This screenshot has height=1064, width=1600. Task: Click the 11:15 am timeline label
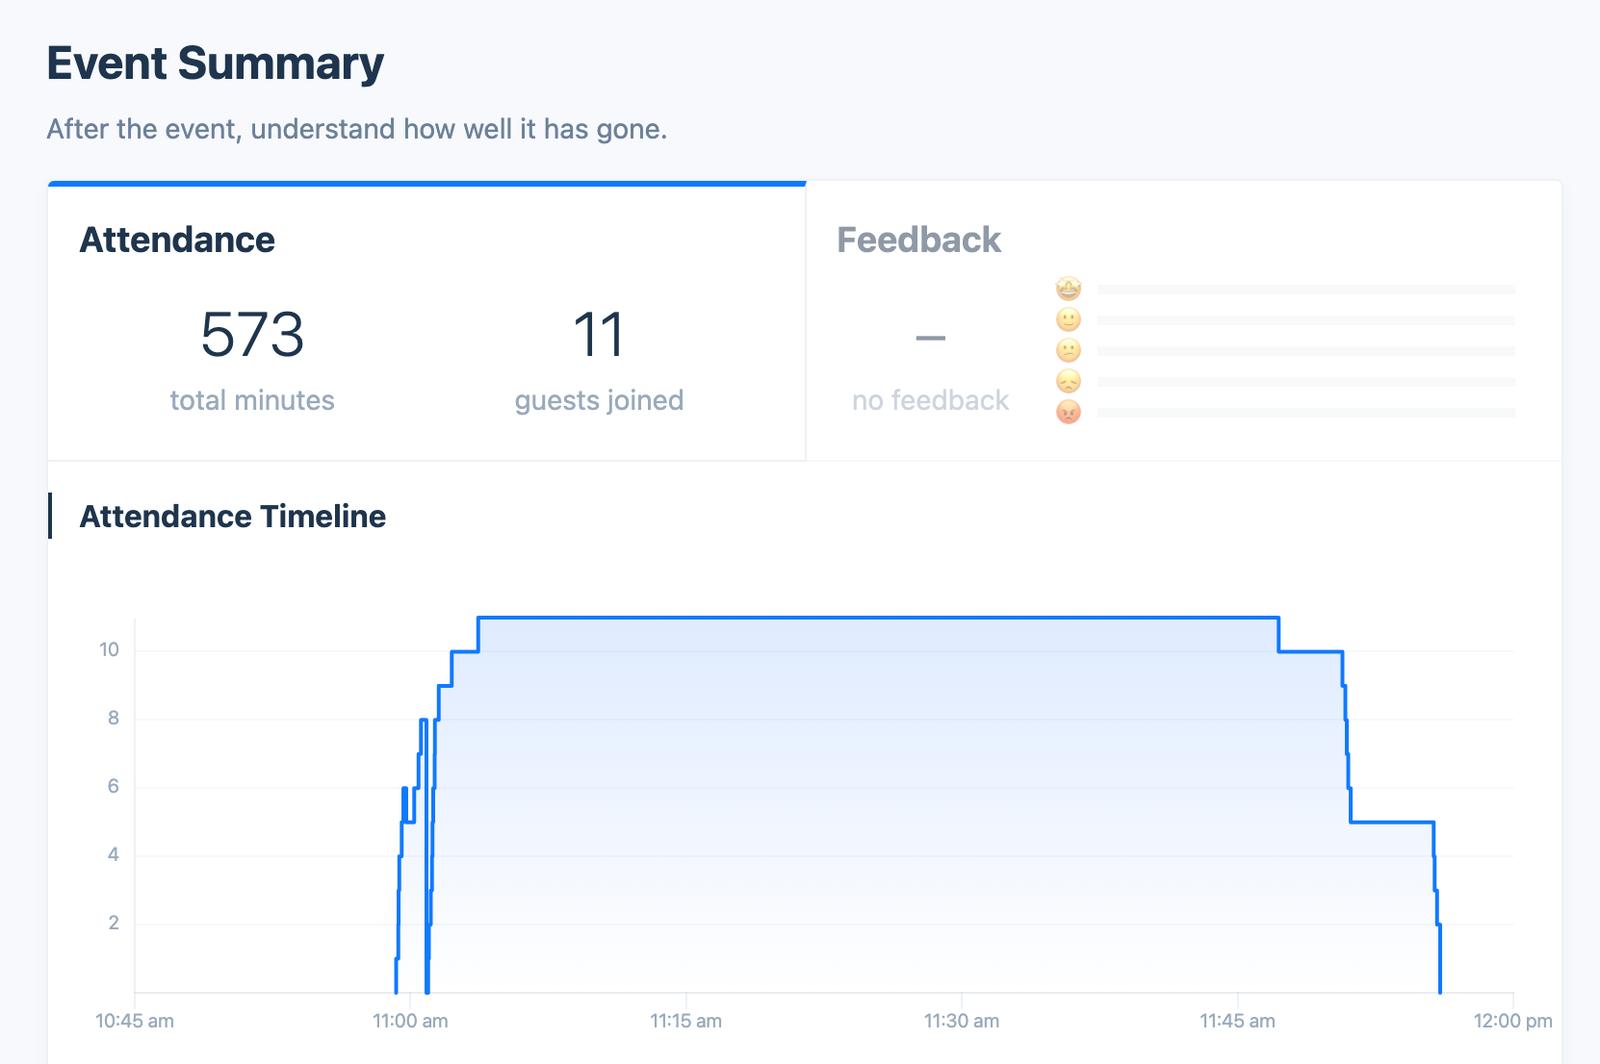tap(686, 1021)
